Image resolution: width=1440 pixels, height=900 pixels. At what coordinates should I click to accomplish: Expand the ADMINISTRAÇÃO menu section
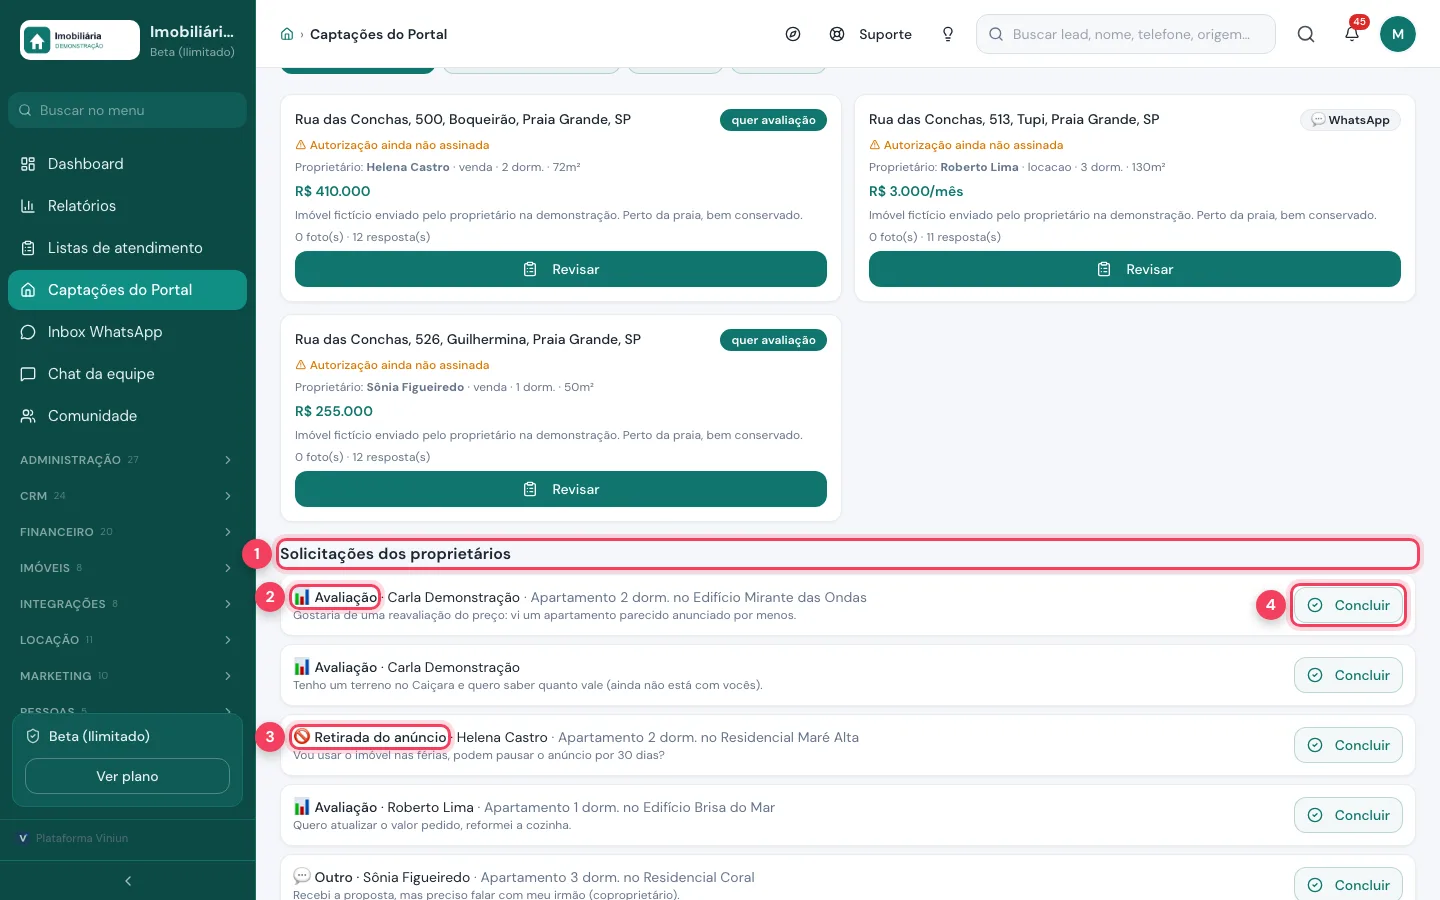pos(127,460)
